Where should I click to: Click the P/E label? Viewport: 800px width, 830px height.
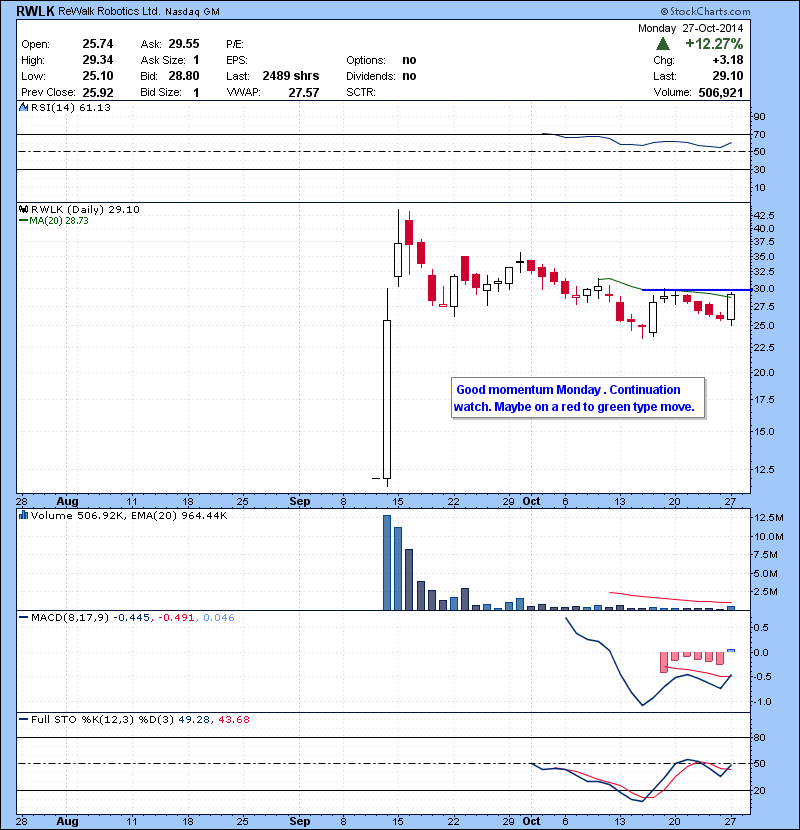235,44
